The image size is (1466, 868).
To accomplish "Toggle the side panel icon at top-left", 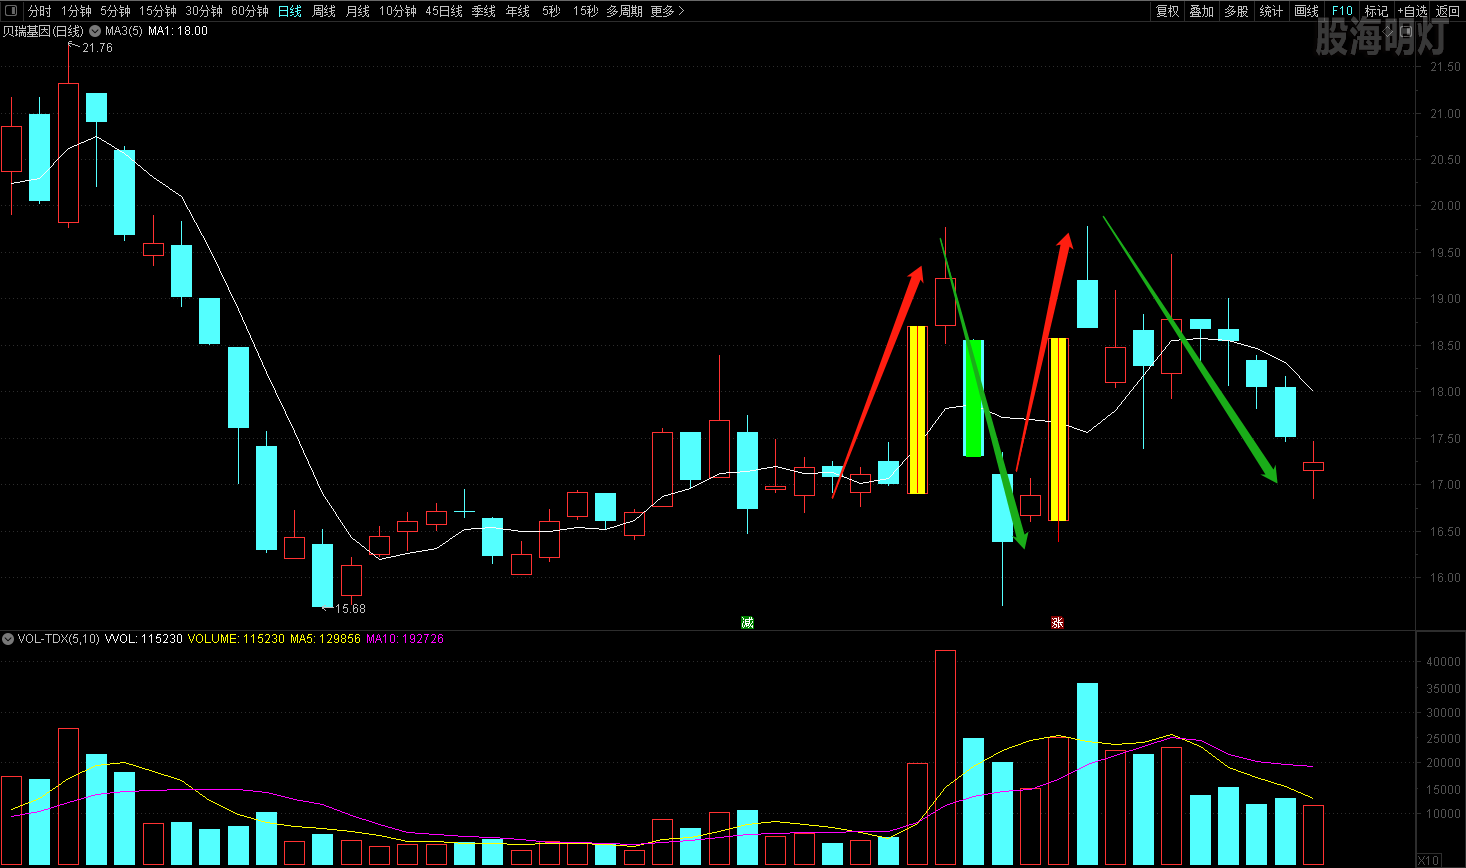I will click(11, 11).
